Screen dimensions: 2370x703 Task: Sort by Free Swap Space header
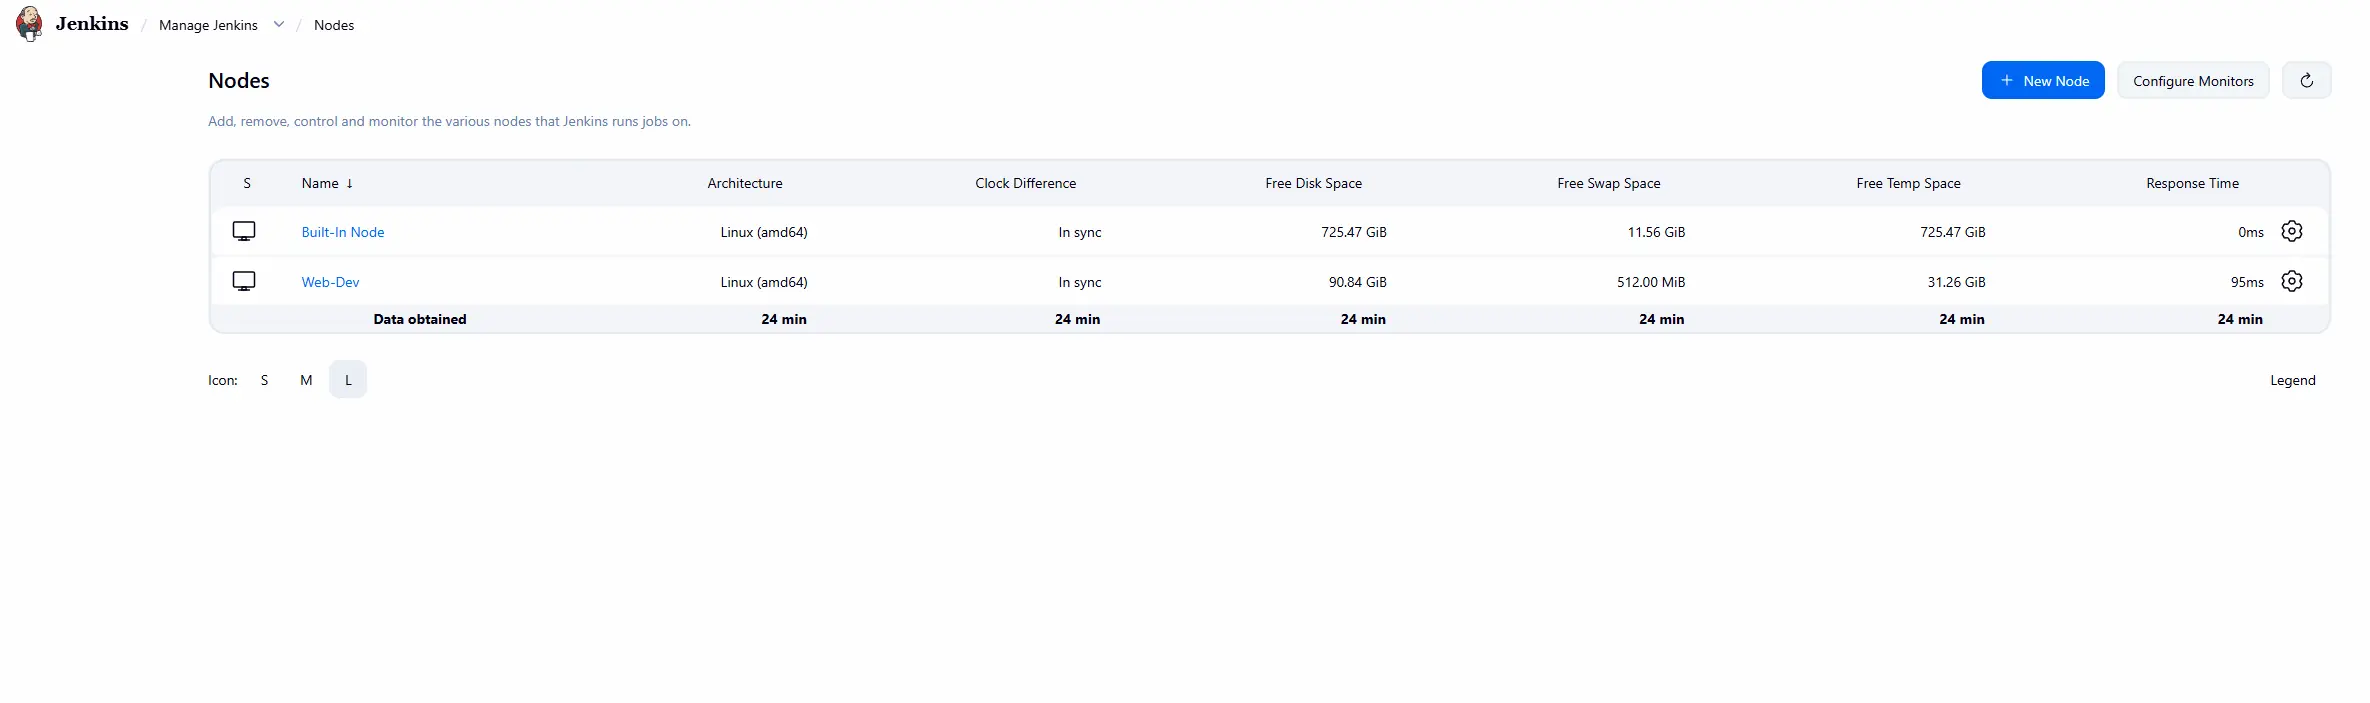click(1609, 183)
